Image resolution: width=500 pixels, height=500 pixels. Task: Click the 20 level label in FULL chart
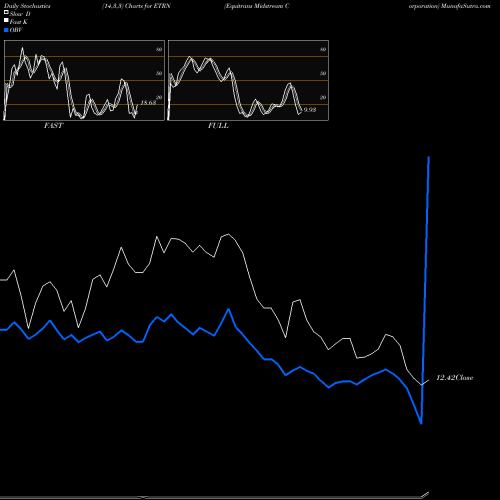tap(323, 97)
